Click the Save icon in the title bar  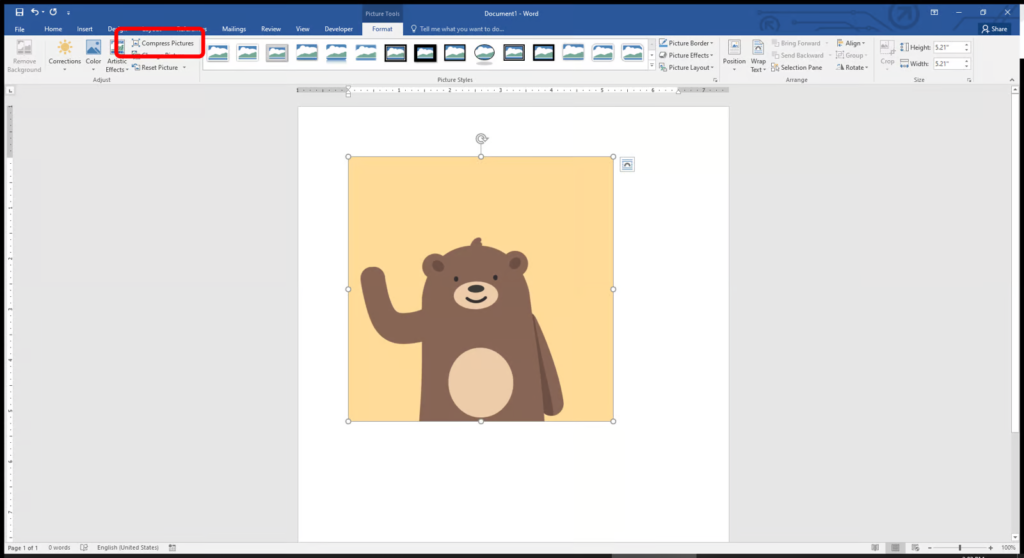tap(19, 12)
